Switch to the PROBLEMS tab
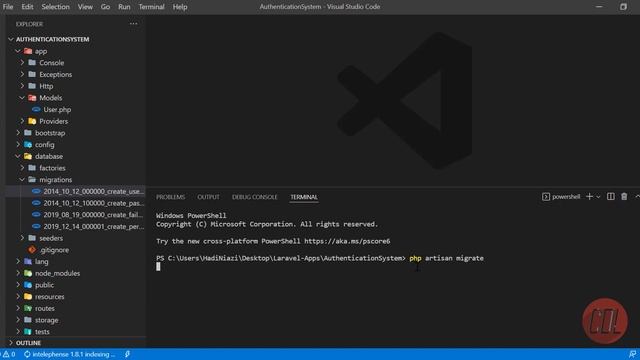The width and height of the screenshot is (640, 360). (x=171, y=197)
